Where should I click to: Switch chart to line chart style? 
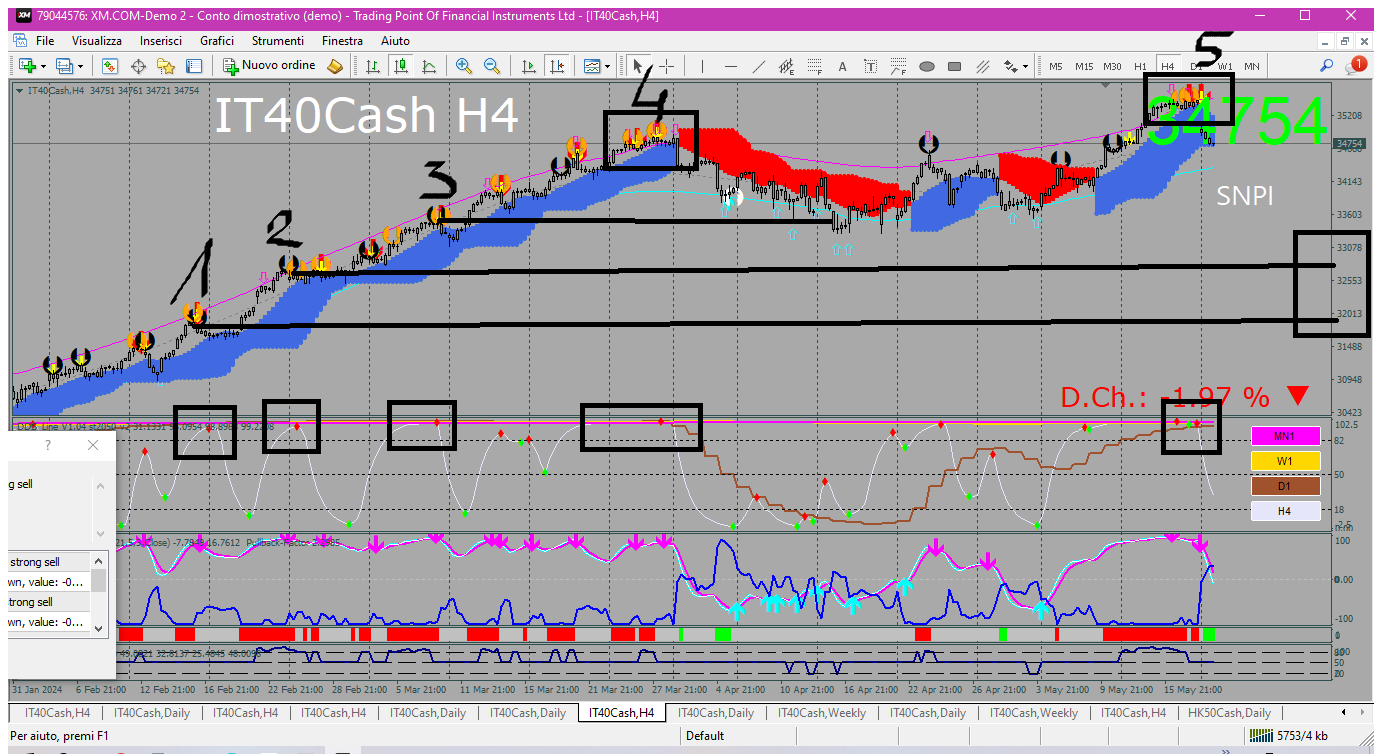(x=429, y=66)
